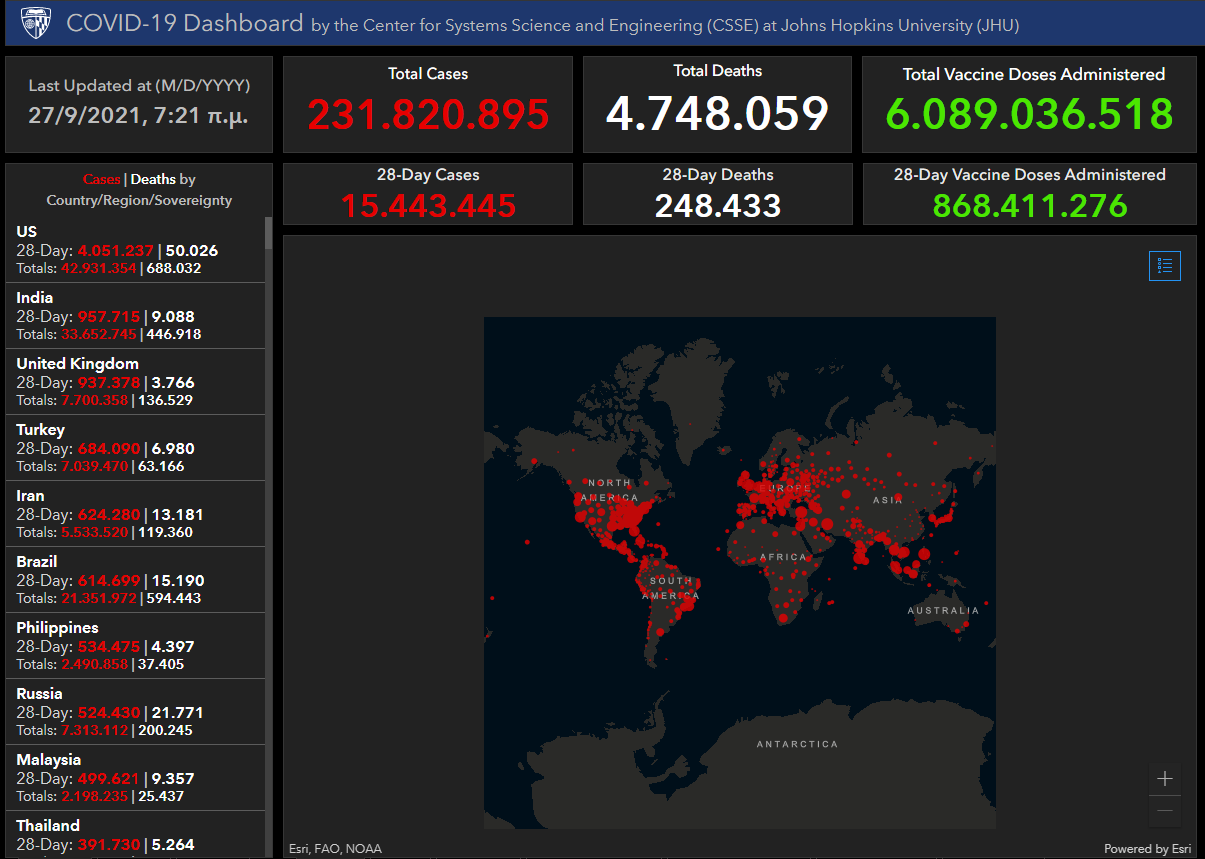Open the Powered by Esri link
Image resolution: width=1205 pixels, height=859 pixels.
pyautogui.click(x=1147, y=849)
